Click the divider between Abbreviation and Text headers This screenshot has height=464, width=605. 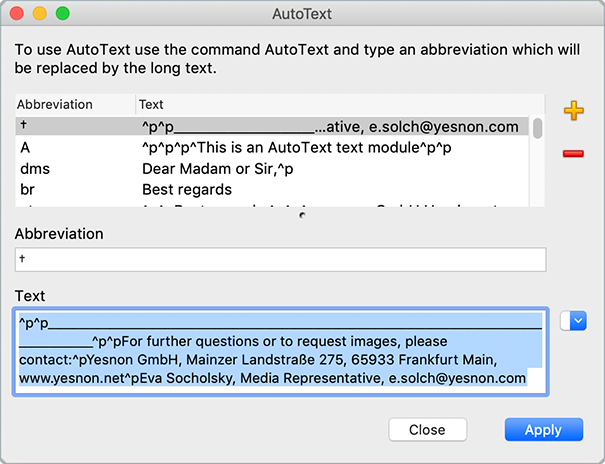coord(135,104)
